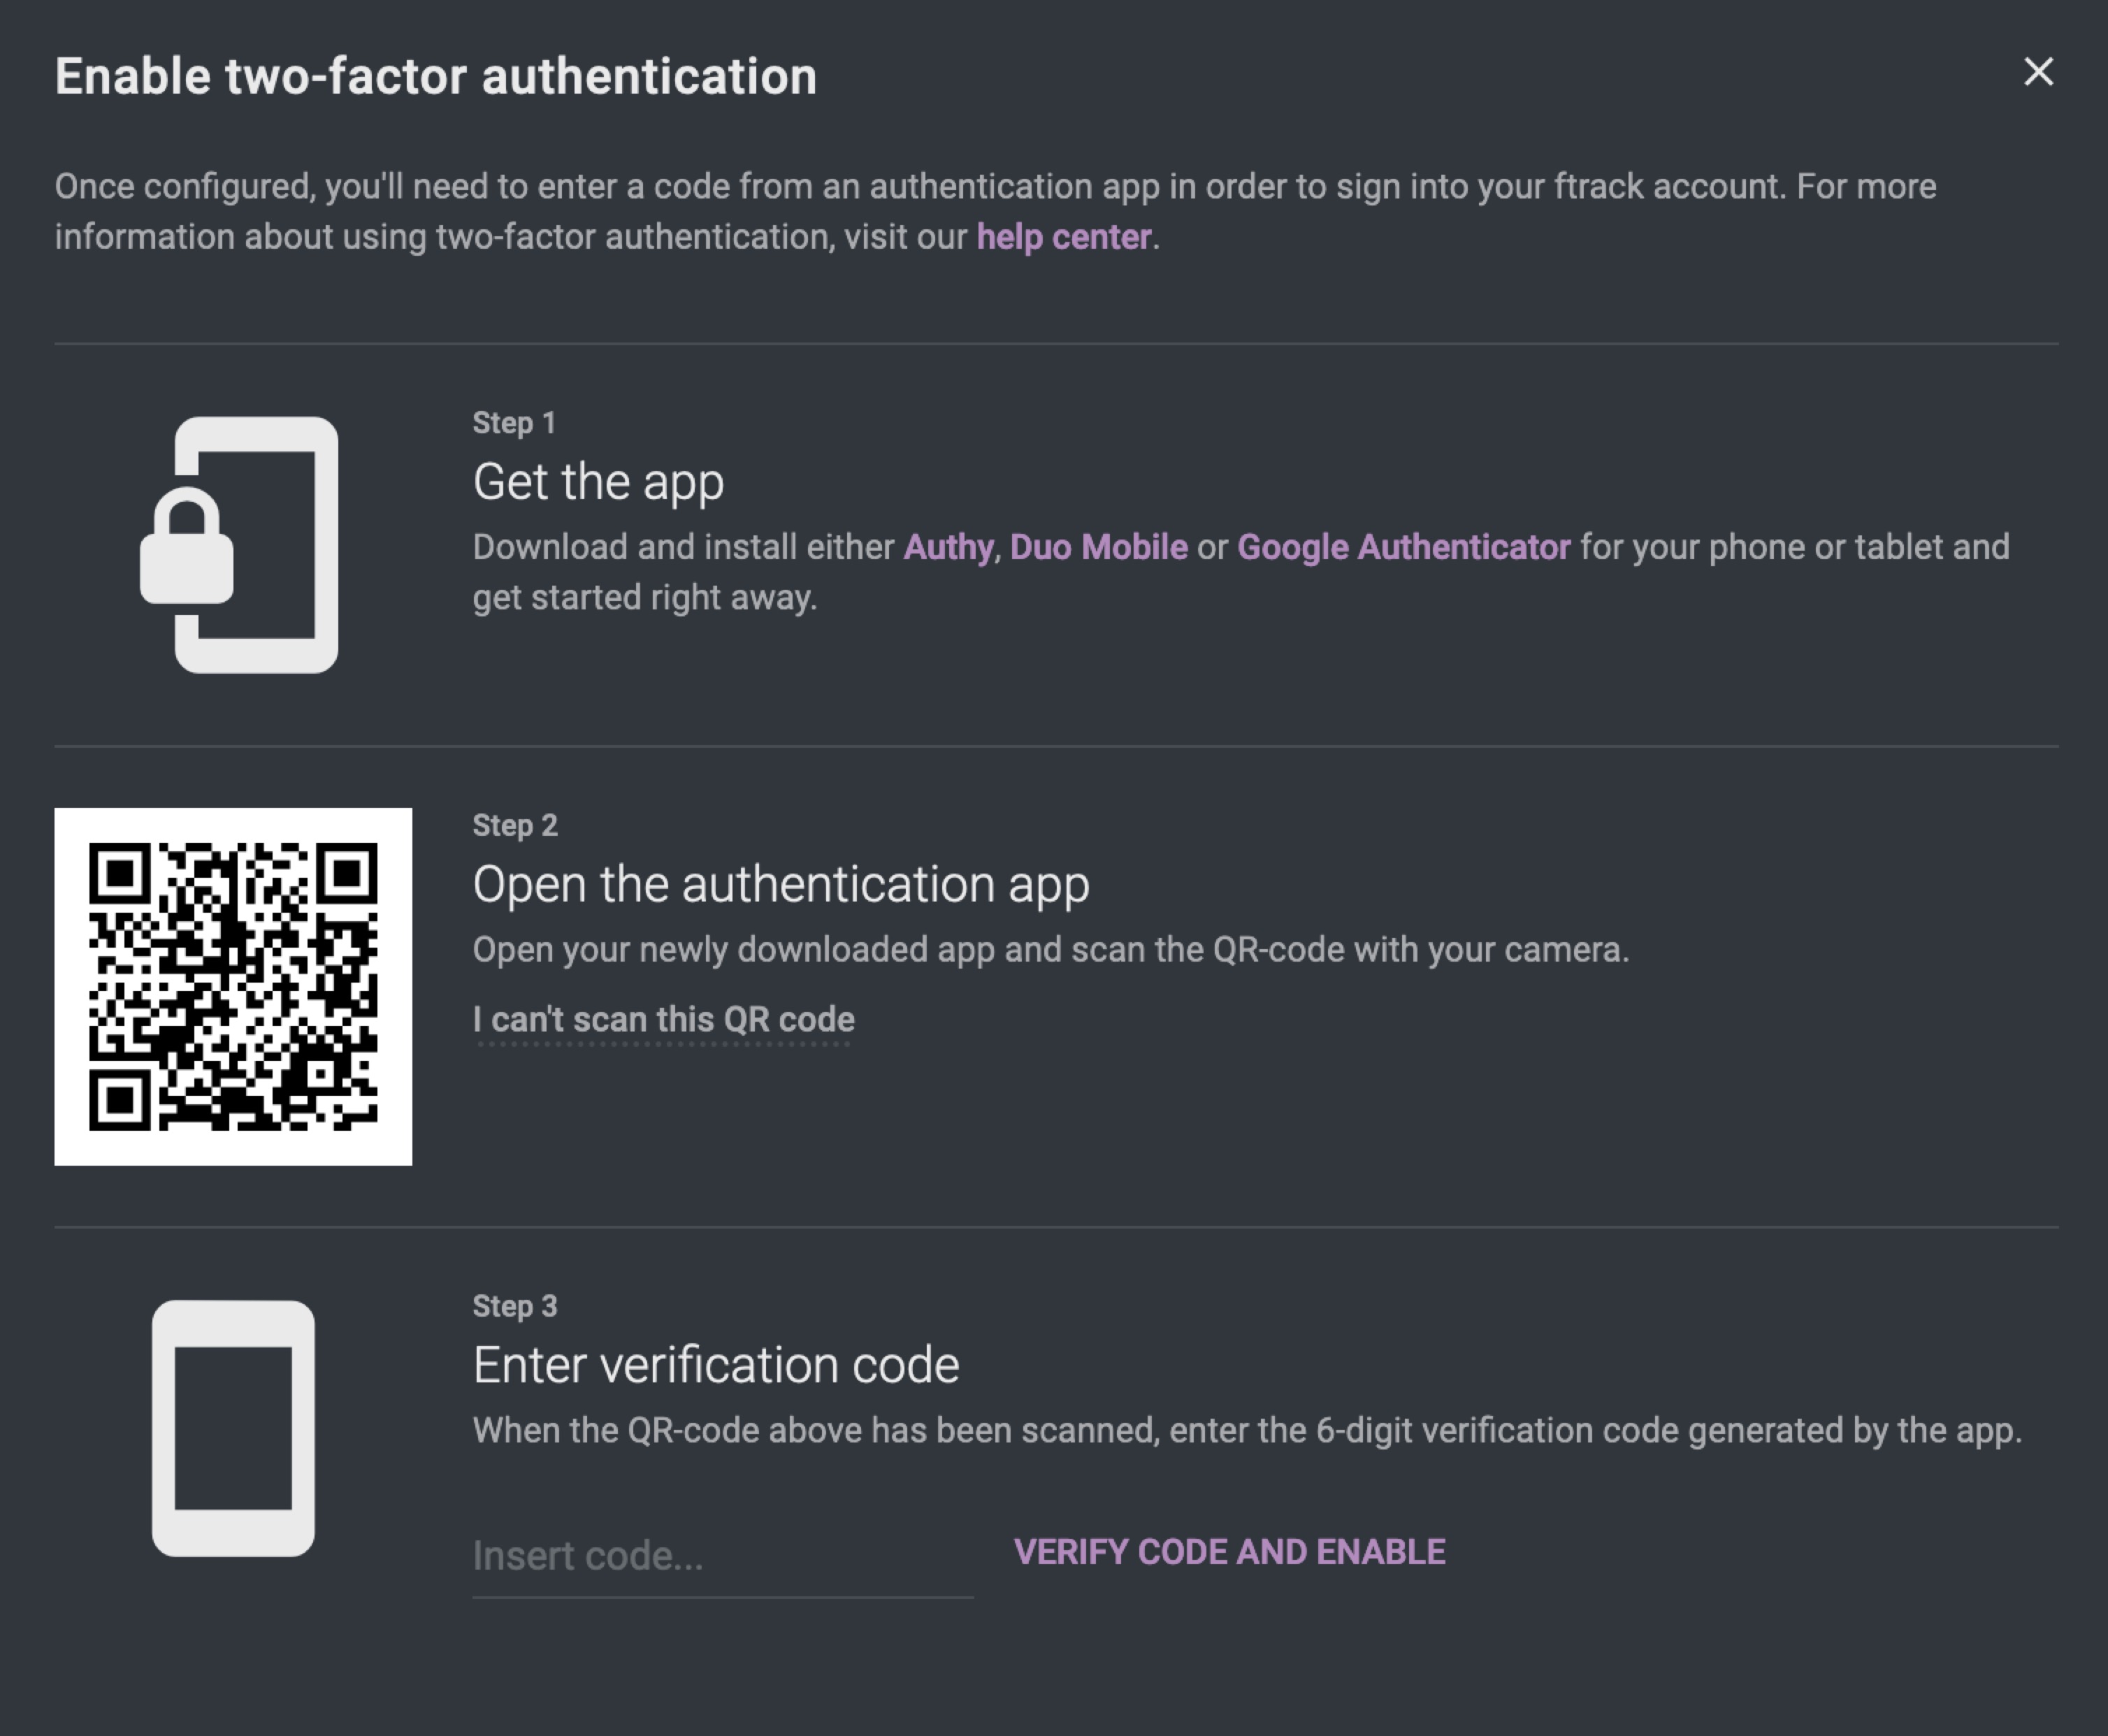Open the help center link
The width and height of the screenshot is (2108, 1736).
point(1063,238)
